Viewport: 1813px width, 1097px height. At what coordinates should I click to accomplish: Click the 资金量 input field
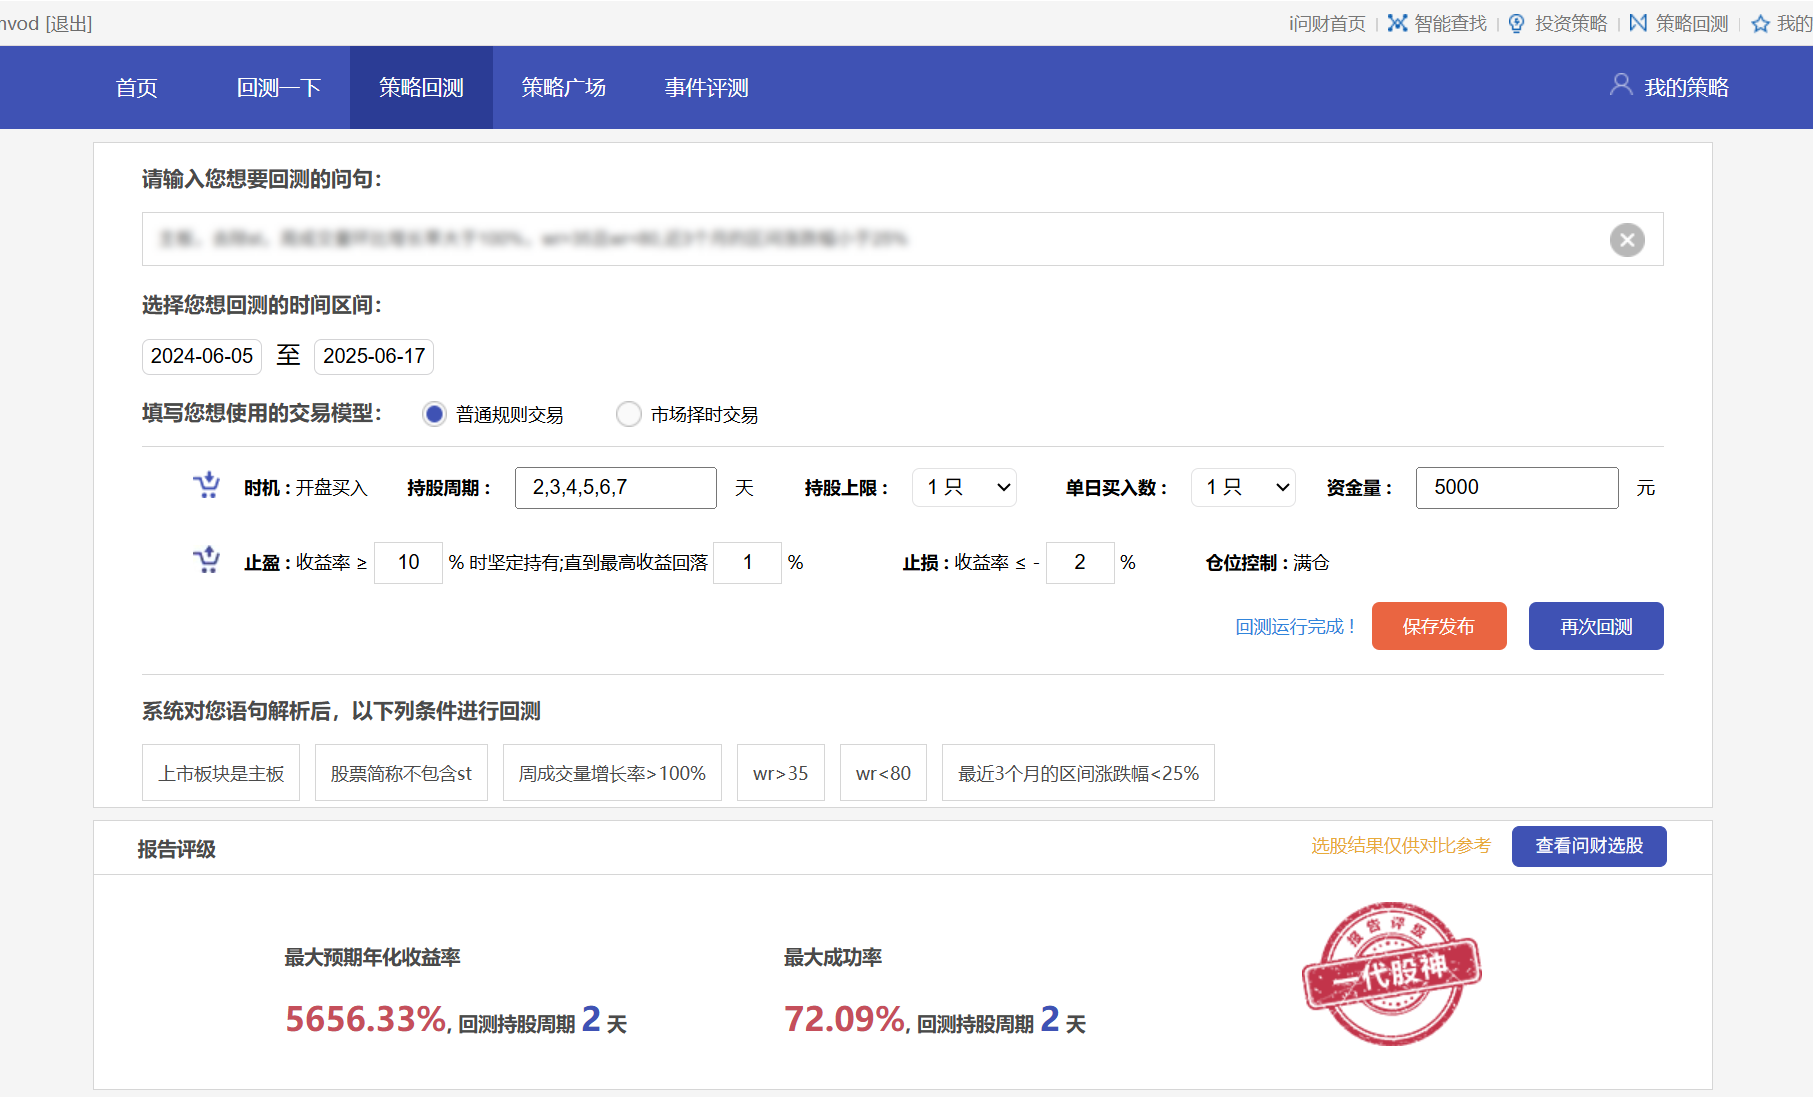pyautogui.click(x=1516, y=488)
